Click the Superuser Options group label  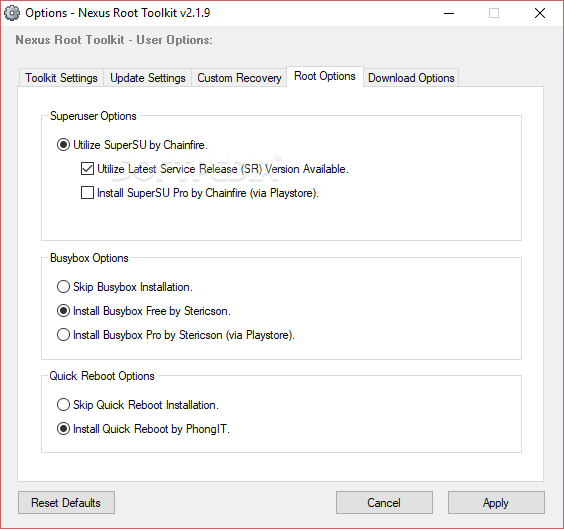[93, 116]
